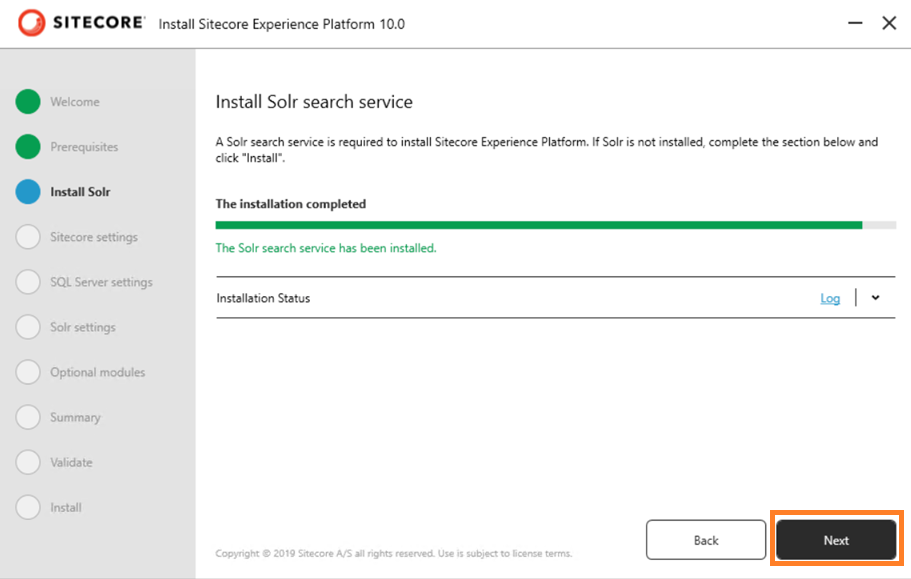Viewport: 911px width, 579px height.
Task: Click the Optional modules step circle
Action: pyautogui.click(x=28, y=372)
